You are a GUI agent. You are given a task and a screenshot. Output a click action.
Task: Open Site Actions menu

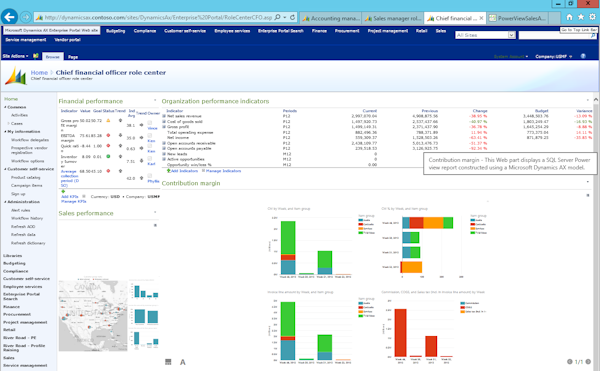[x=15, y=56]
